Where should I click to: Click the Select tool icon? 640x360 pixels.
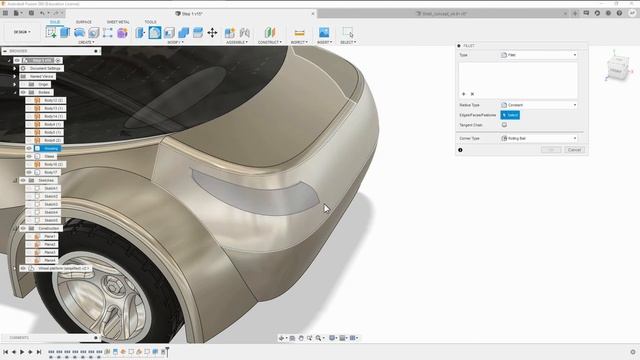pyautogui.click(x=348, y=32)
